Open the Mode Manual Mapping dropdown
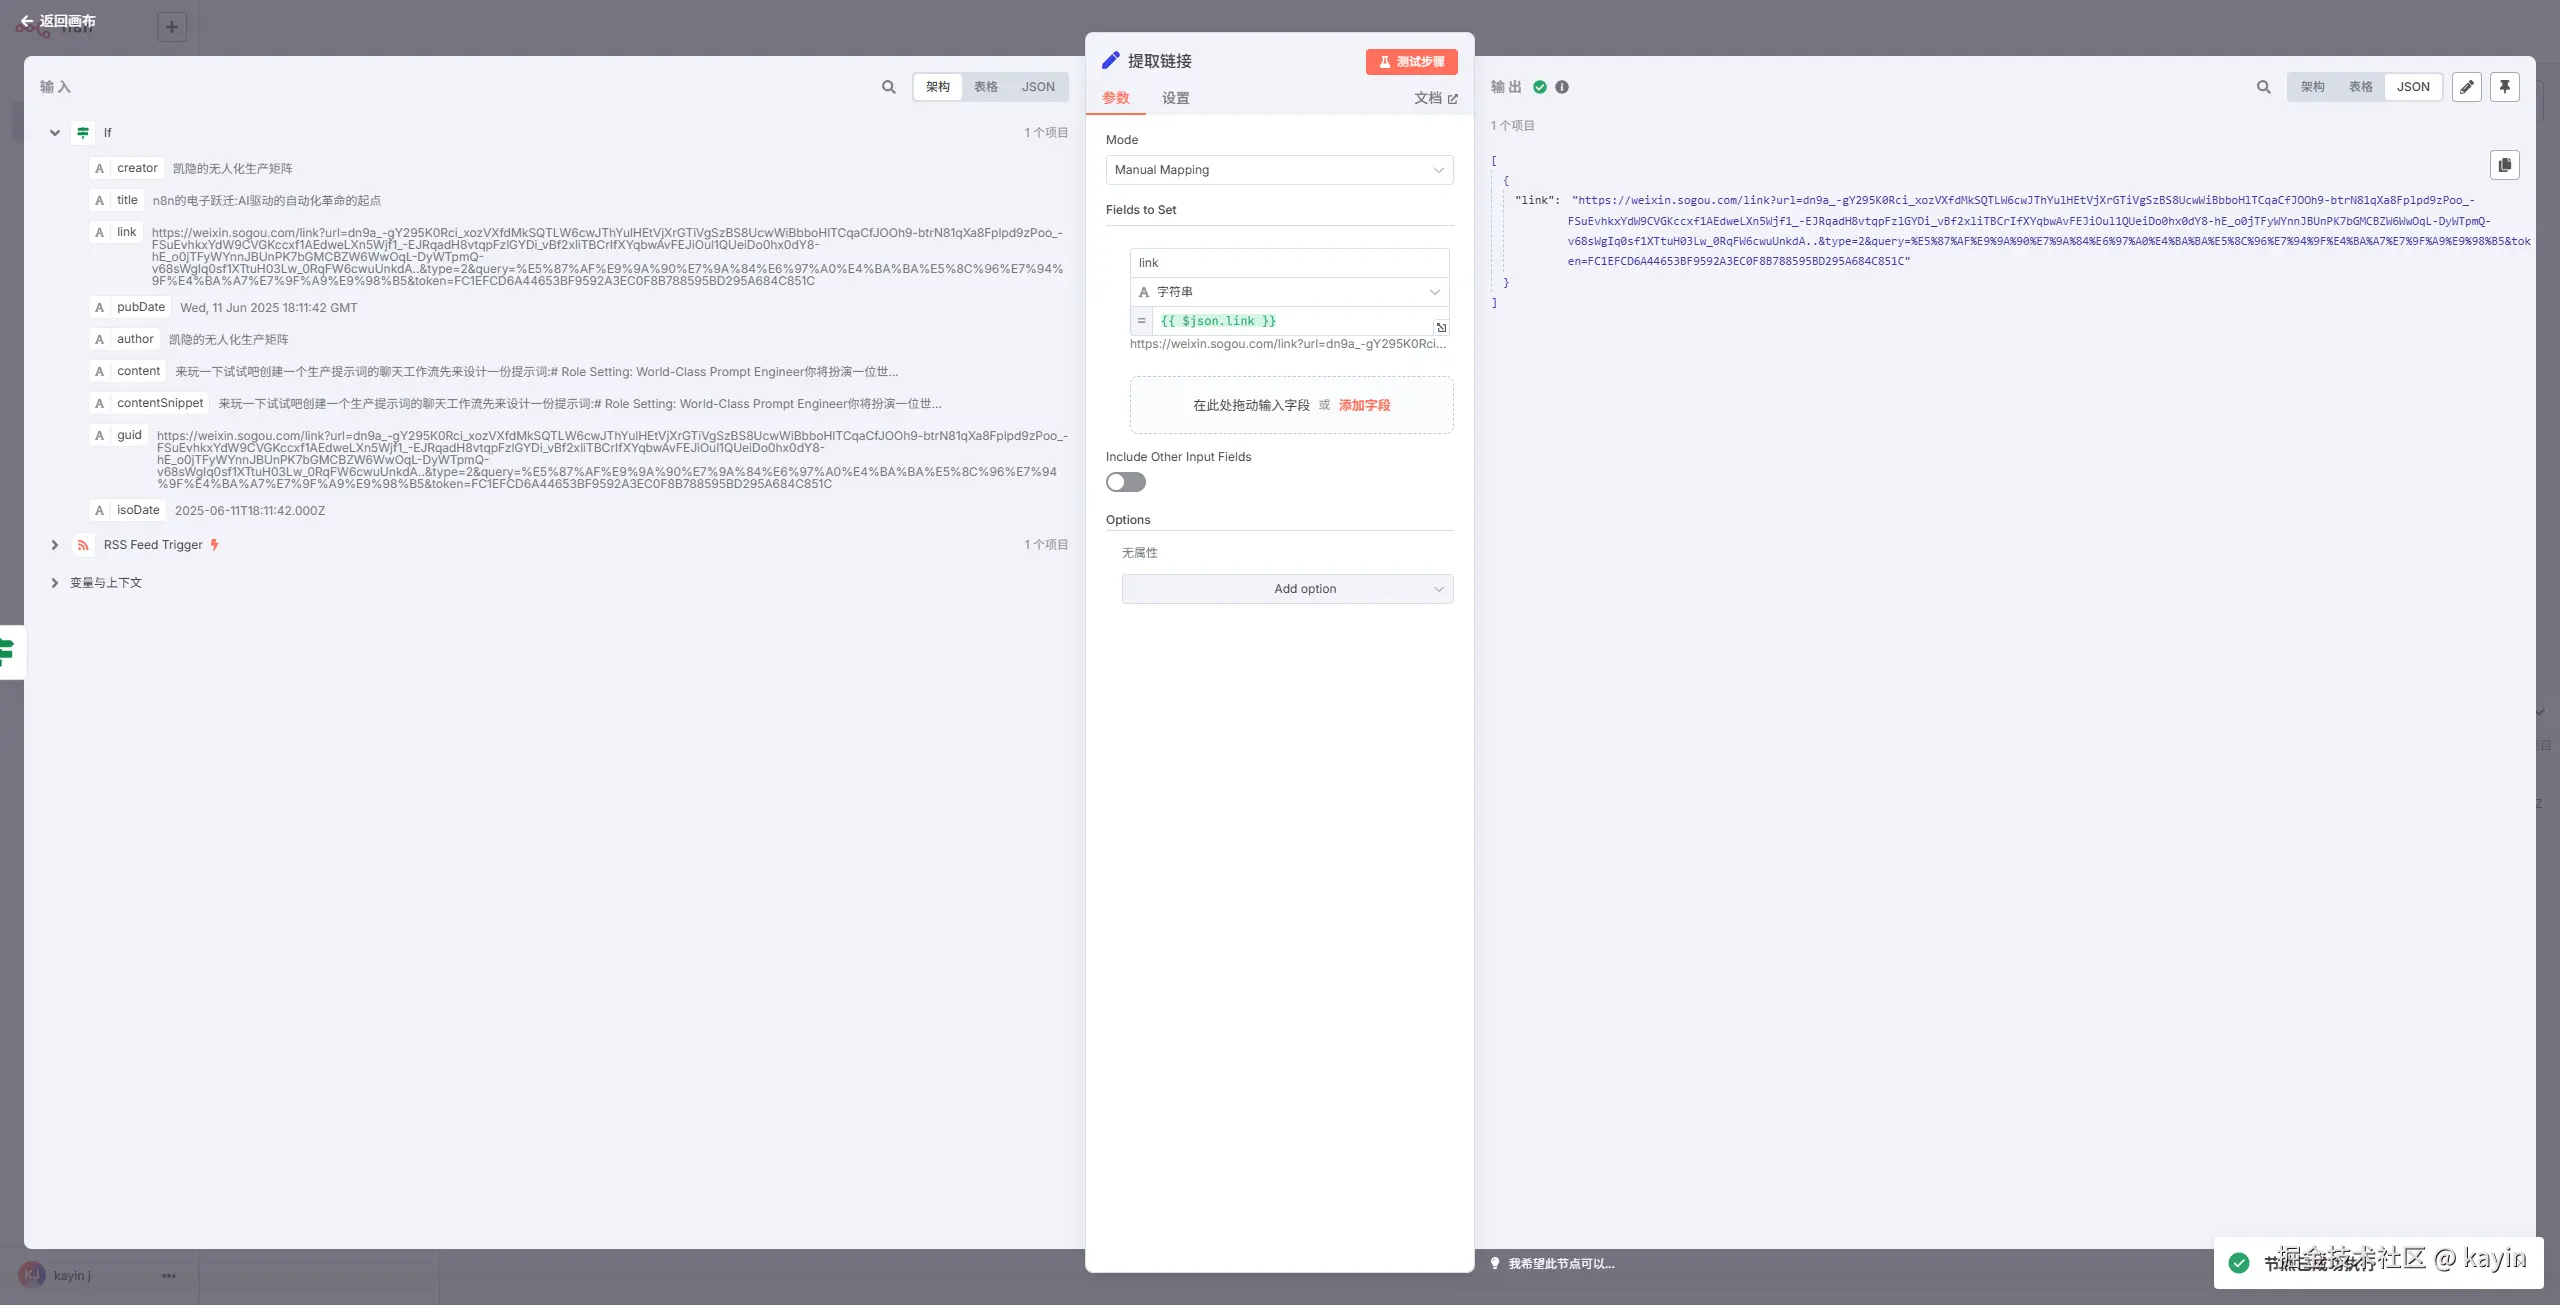This screenshot has height=1305, width=2560. coord(1279,170)
